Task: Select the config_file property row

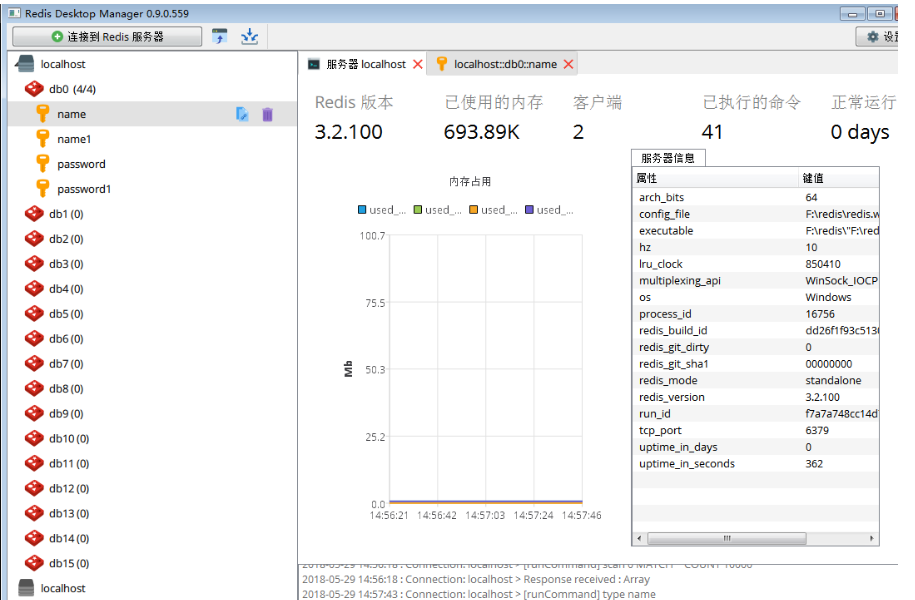Action: tap(756, 214)
